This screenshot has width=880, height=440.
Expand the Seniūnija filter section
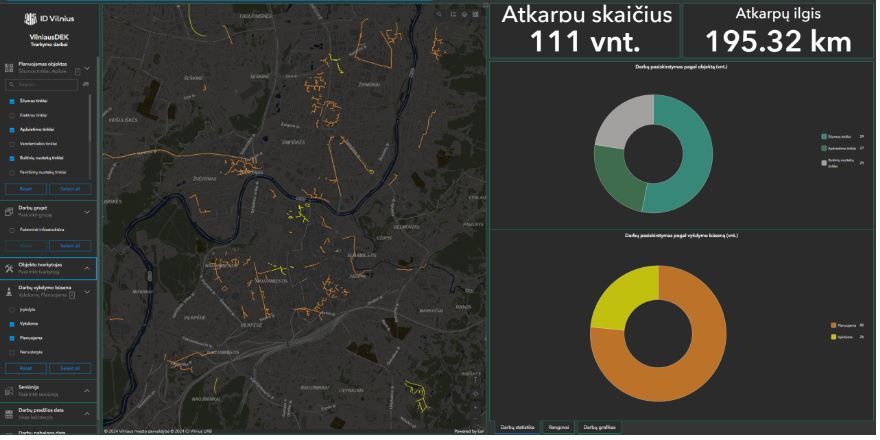click(87, 390)
